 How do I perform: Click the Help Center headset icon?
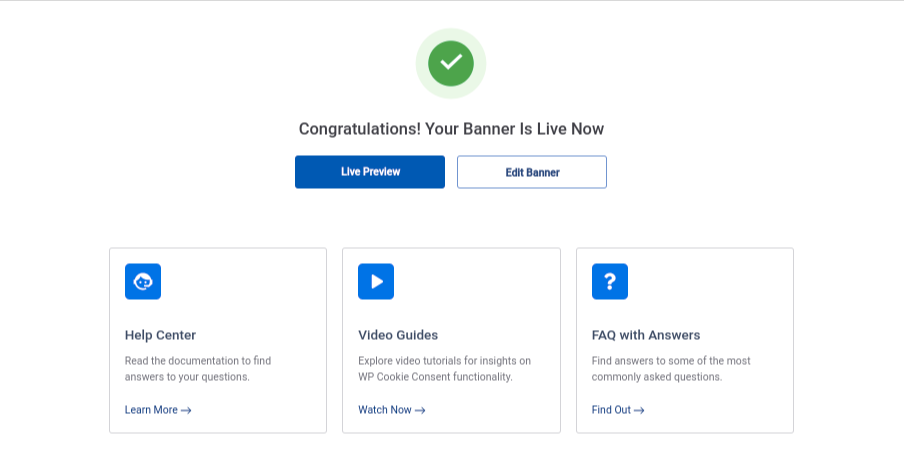[143, 281]
